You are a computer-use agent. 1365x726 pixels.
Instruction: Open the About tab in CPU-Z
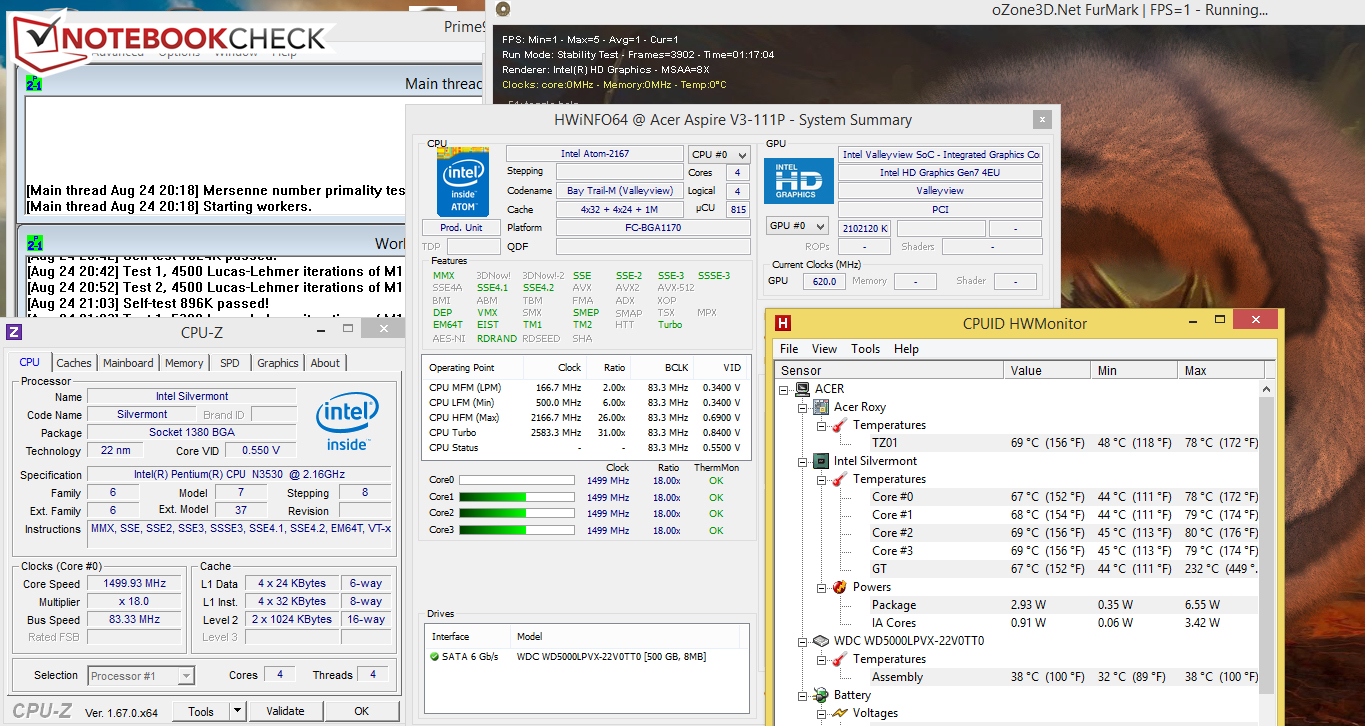325,363
